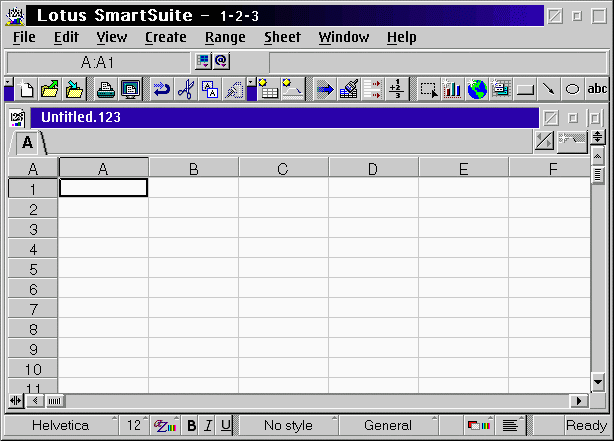Undo the last action with the curved arrow
The image size is (614, 441).
[162, 89]
